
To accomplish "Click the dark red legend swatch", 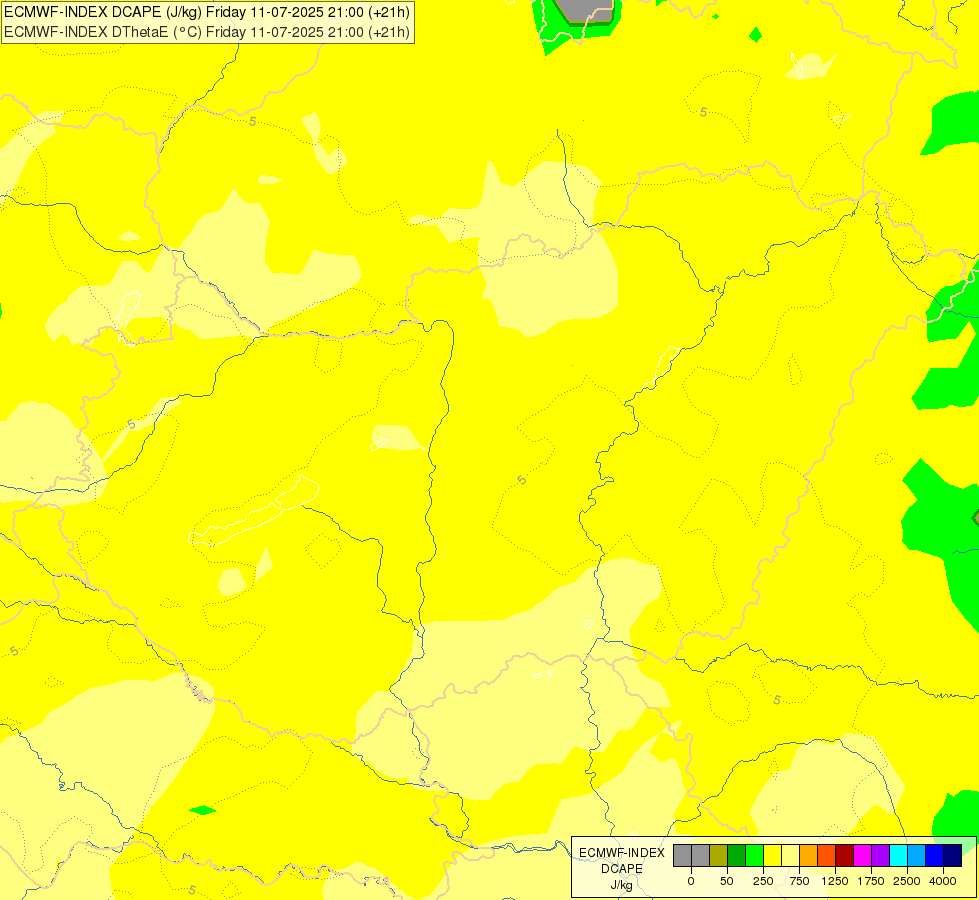I will pyautogui.click(x=845, y=855).
